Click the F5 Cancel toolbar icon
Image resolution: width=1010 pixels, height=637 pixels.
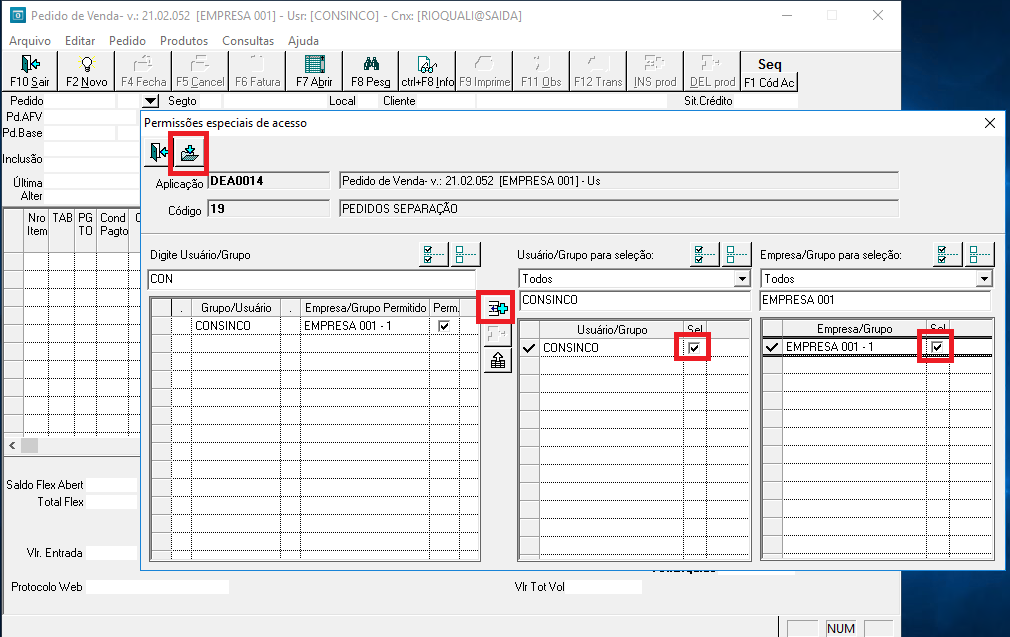(200, 71)
